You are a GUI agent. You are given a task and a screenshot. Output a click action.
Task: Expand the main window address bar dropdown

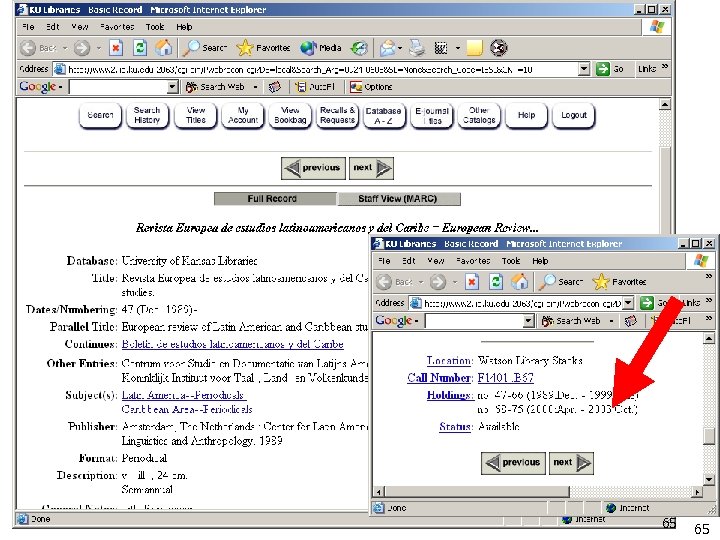click(584, 69)
